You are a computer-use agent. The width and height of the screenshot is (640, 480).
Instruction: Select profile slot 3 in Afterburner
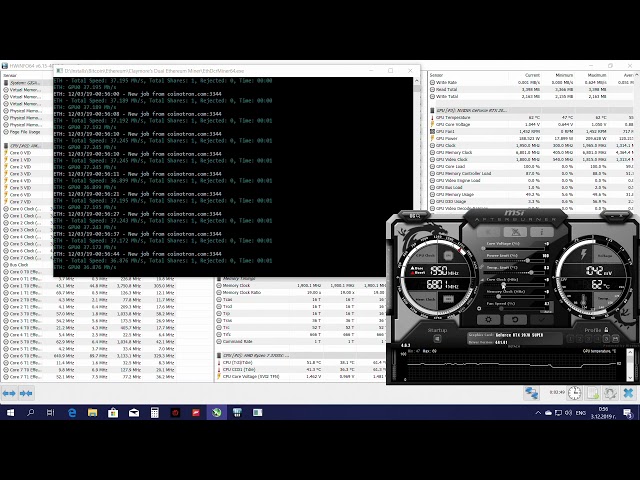tap(589, 339)
